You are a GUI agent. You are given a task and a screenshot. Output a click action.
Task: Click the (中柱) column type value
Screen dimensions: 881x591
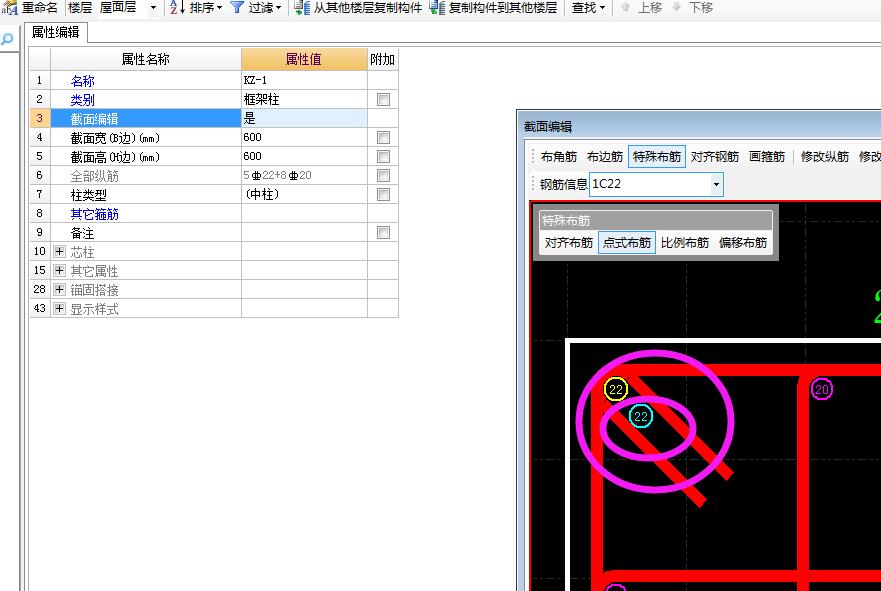[x=304, y=194]
